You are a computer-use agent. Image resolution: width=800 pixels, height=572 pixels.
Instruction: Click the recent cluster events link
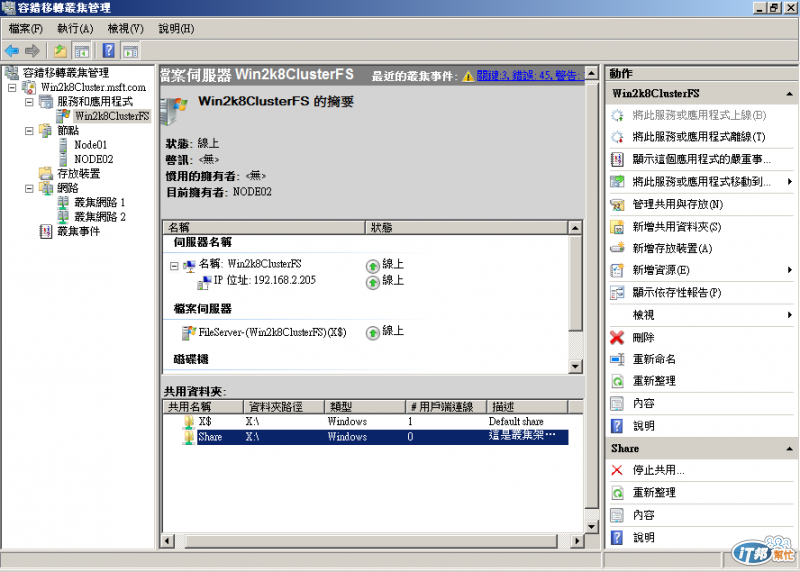coord(530,76)
